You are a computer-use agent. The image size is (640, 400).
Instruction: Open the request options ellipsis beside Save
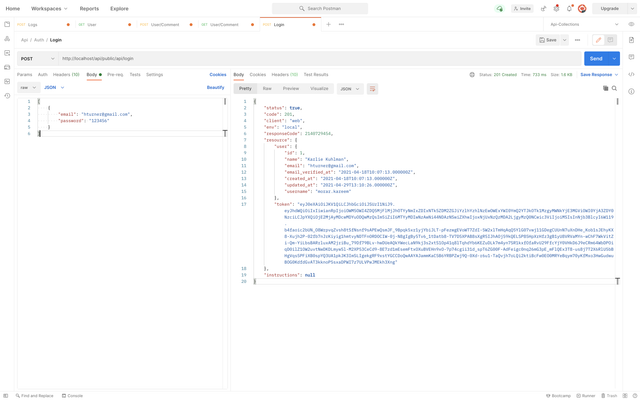coord(577,40)
